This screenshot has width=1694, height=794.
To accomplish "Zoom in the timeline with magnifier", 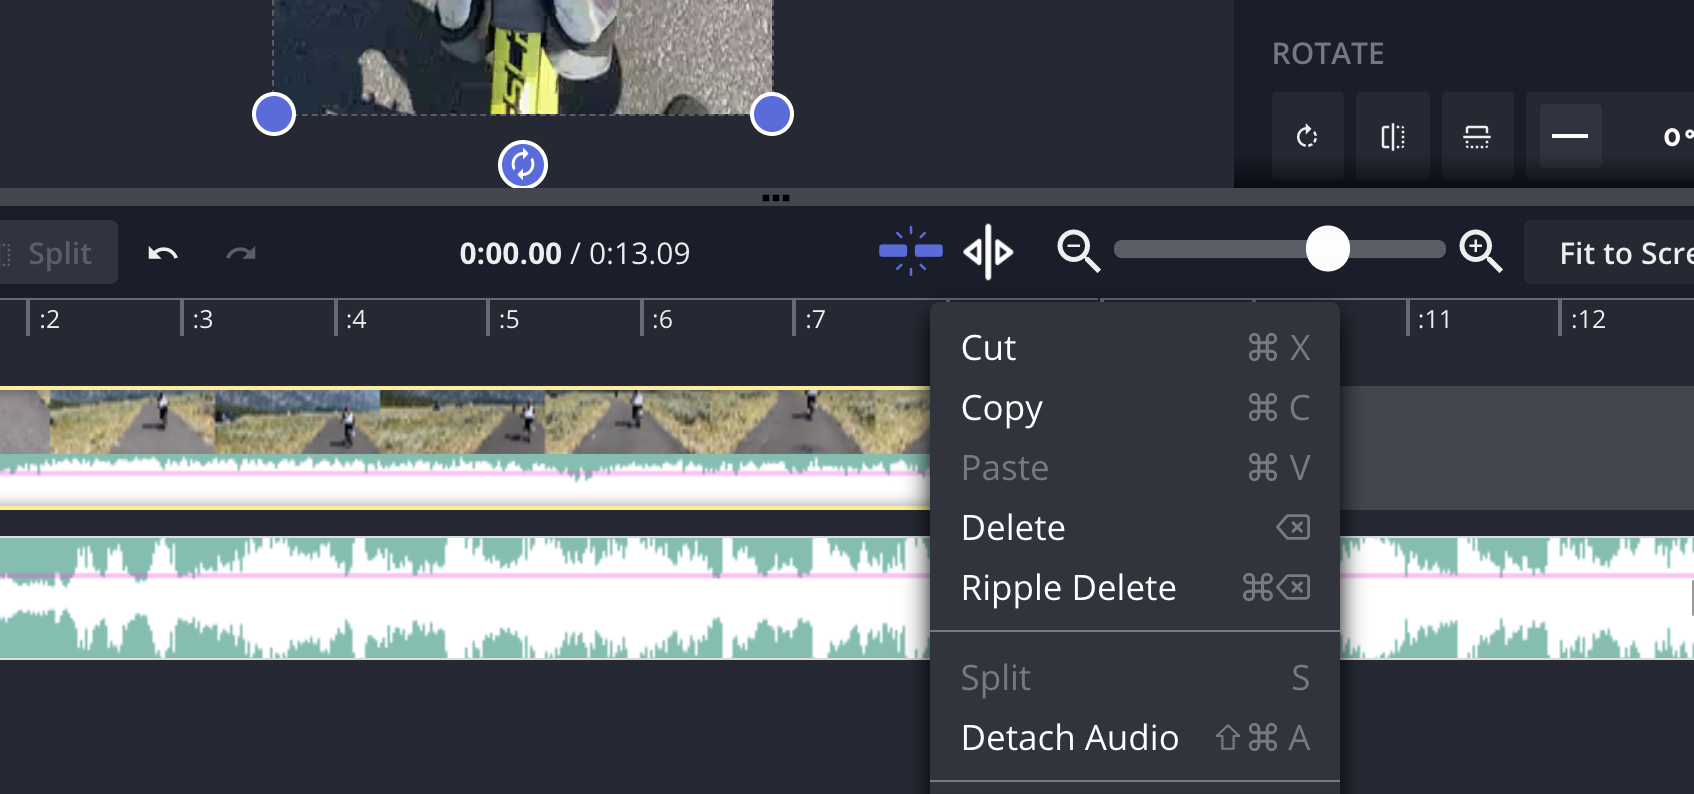I will tap(1480, 251).
